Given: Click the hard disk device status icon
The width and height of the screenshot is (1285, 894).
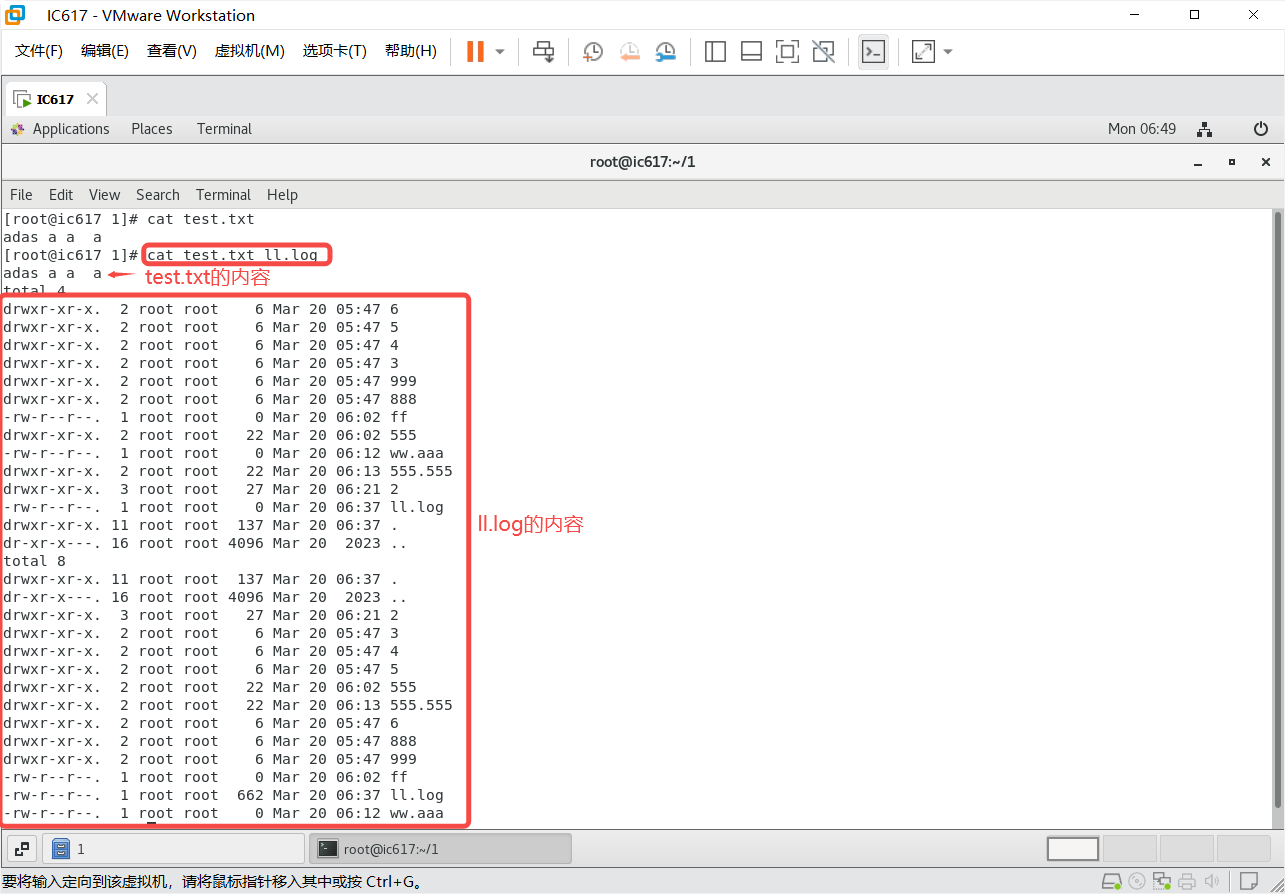Looking at the screenshot, I should 1111,882.
